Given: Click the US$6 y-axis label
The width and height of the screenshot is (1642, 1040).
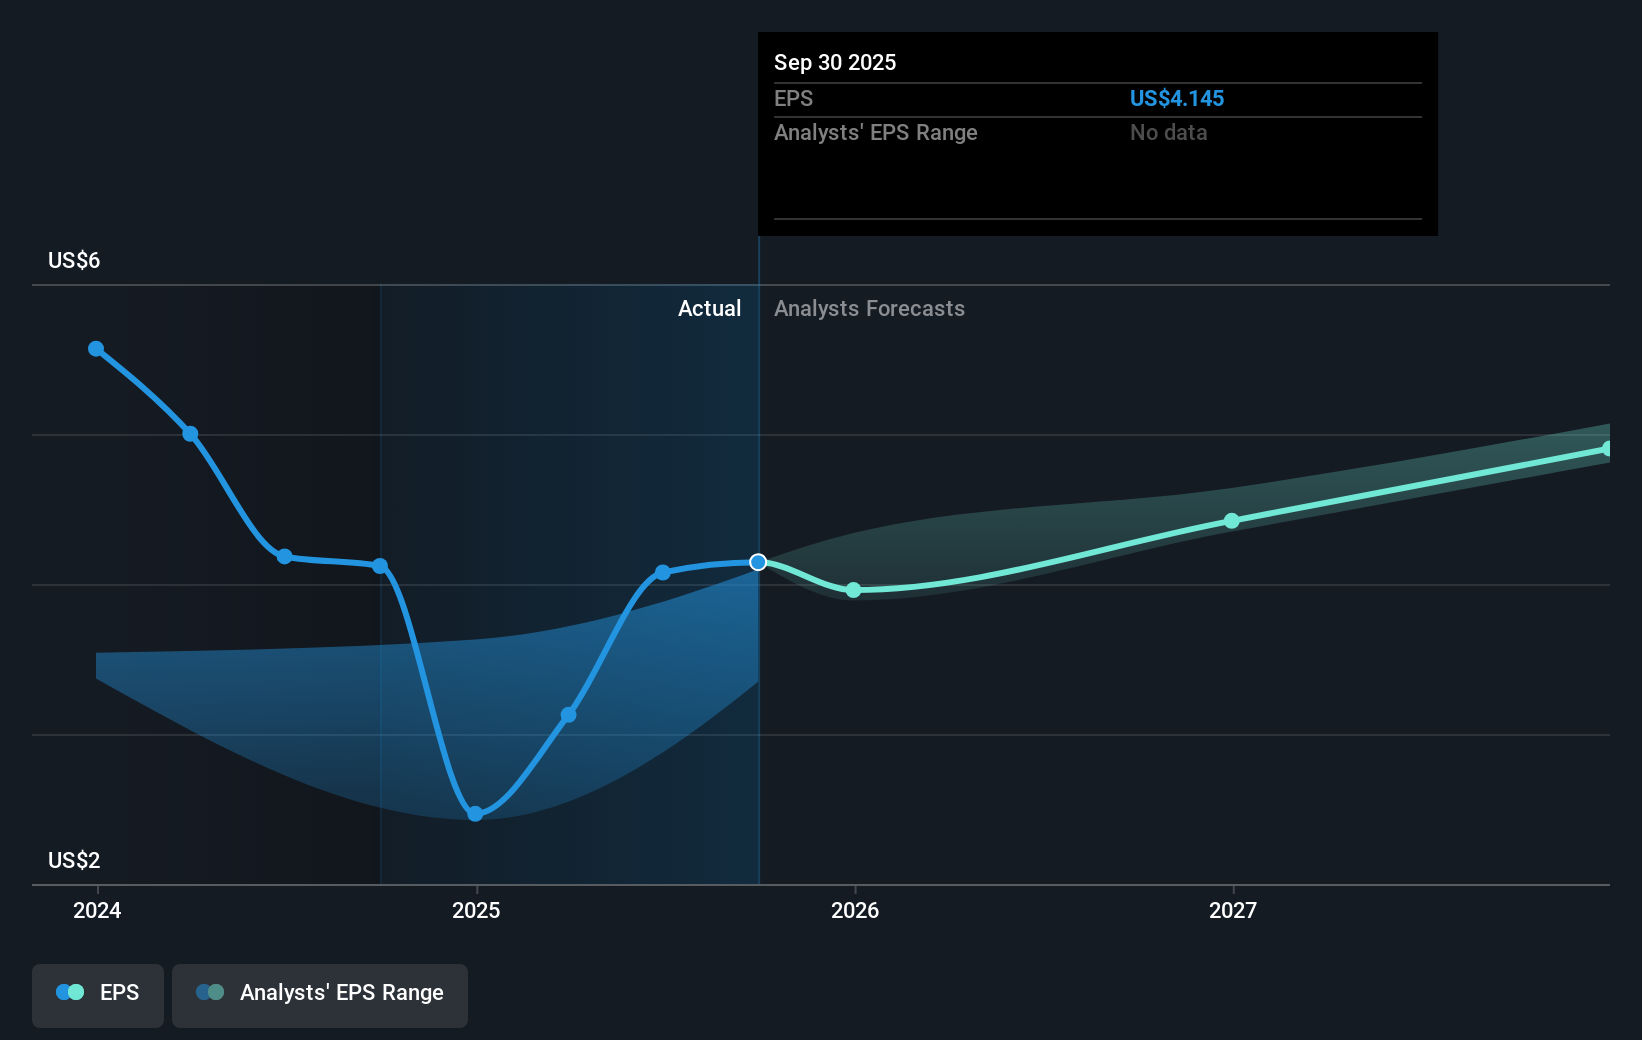Looking at the screenshot, I should [x=74, y=261].
